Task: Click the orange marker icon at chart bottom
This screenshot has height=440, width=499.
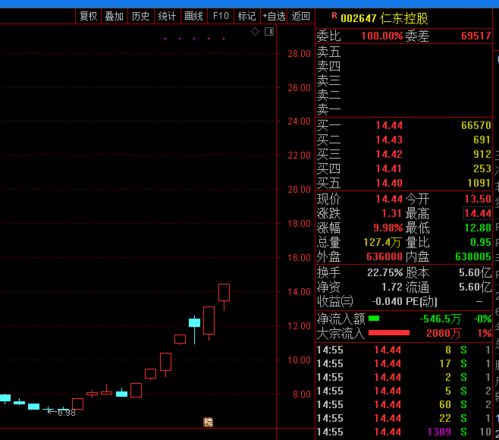Action: (x=208, y=422)
